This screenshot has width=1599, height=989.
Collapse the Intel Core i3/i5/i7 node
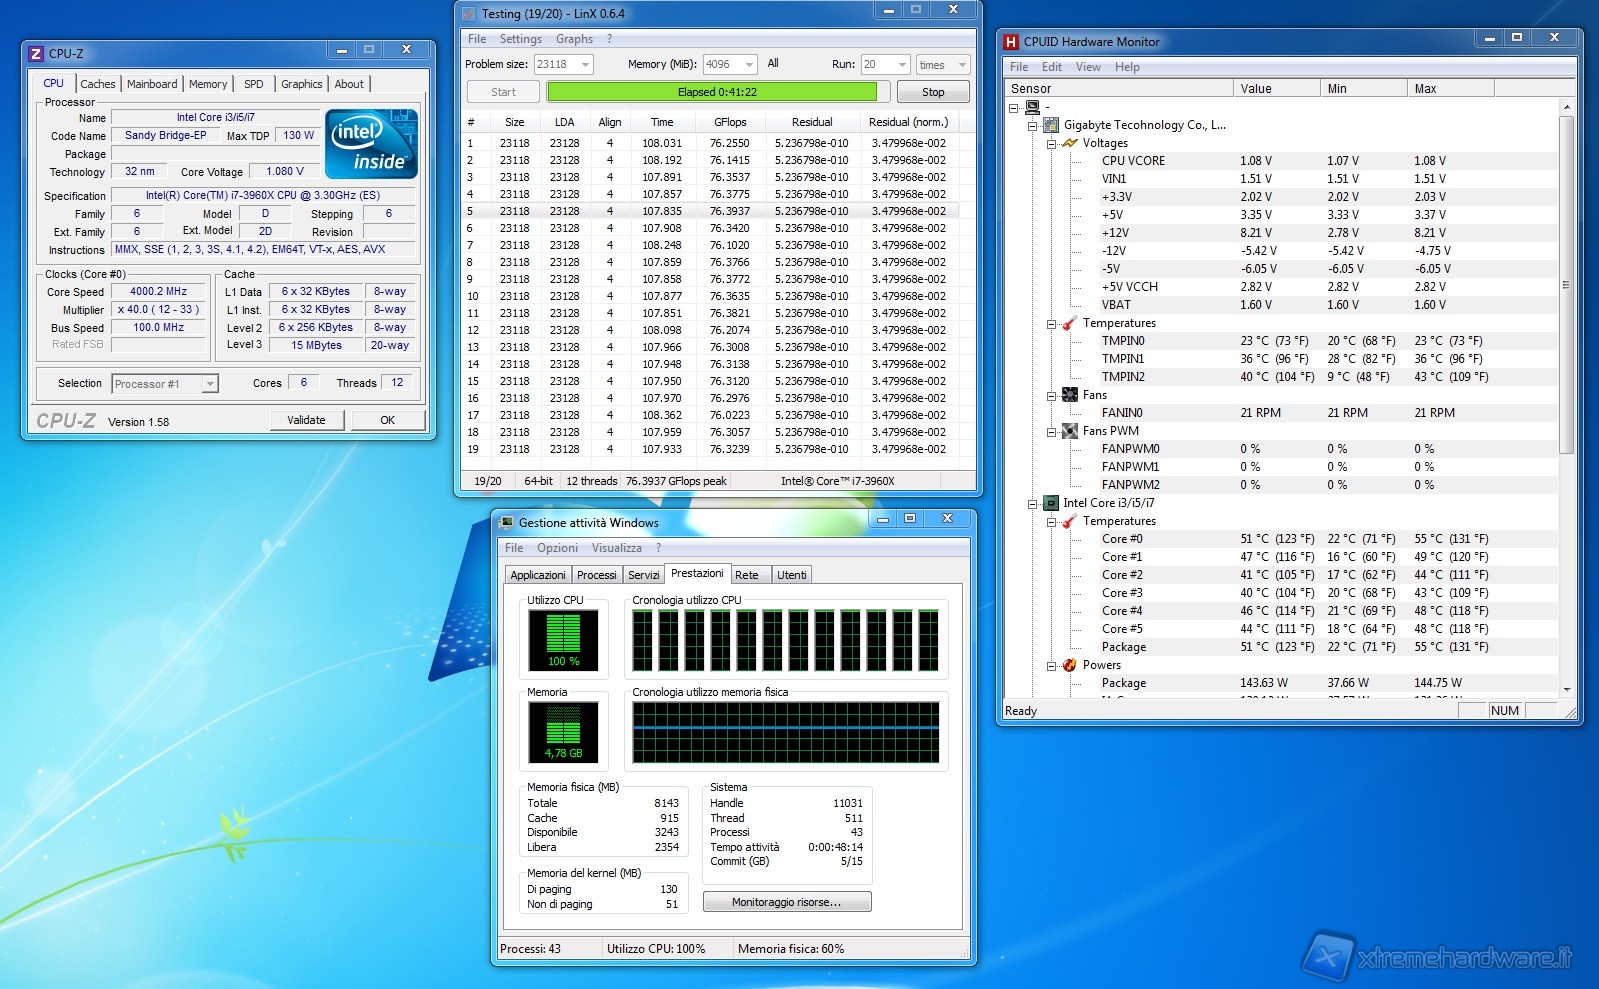coord(1033,504)
